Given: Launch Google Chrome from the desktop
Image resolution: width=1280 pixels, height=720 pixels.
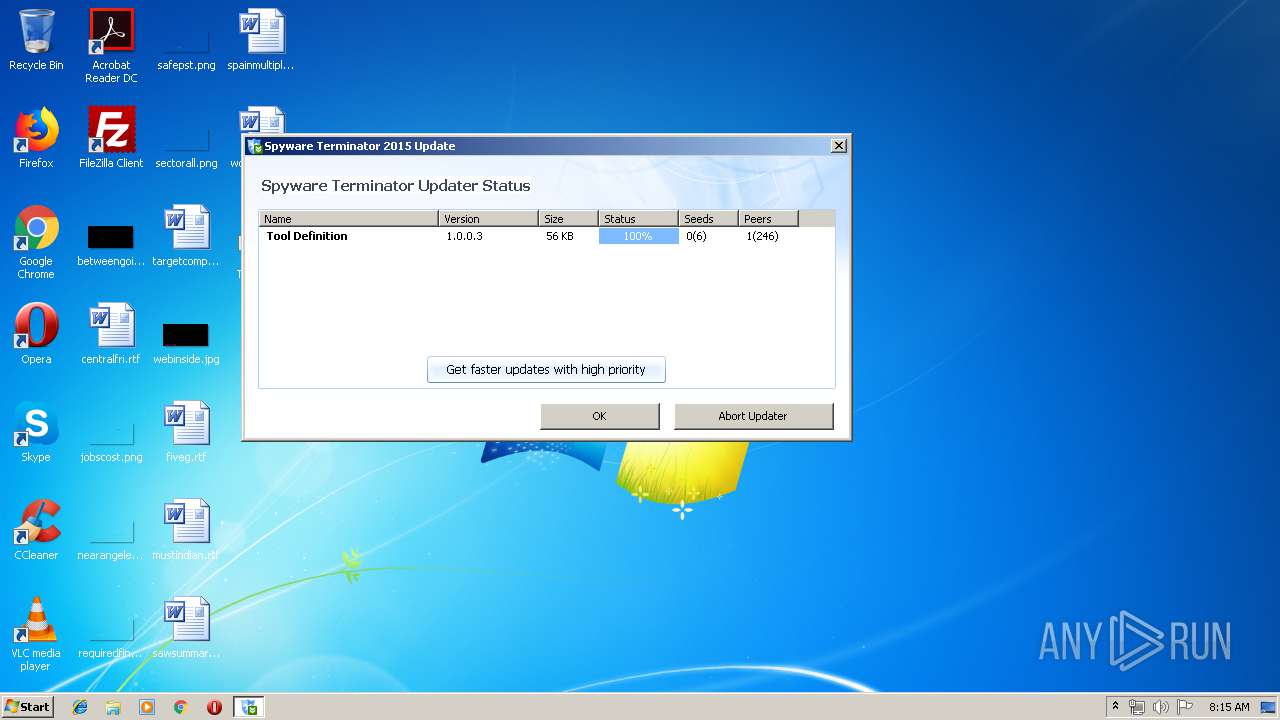Looking at the screenshot, I should tap(36, 242).
